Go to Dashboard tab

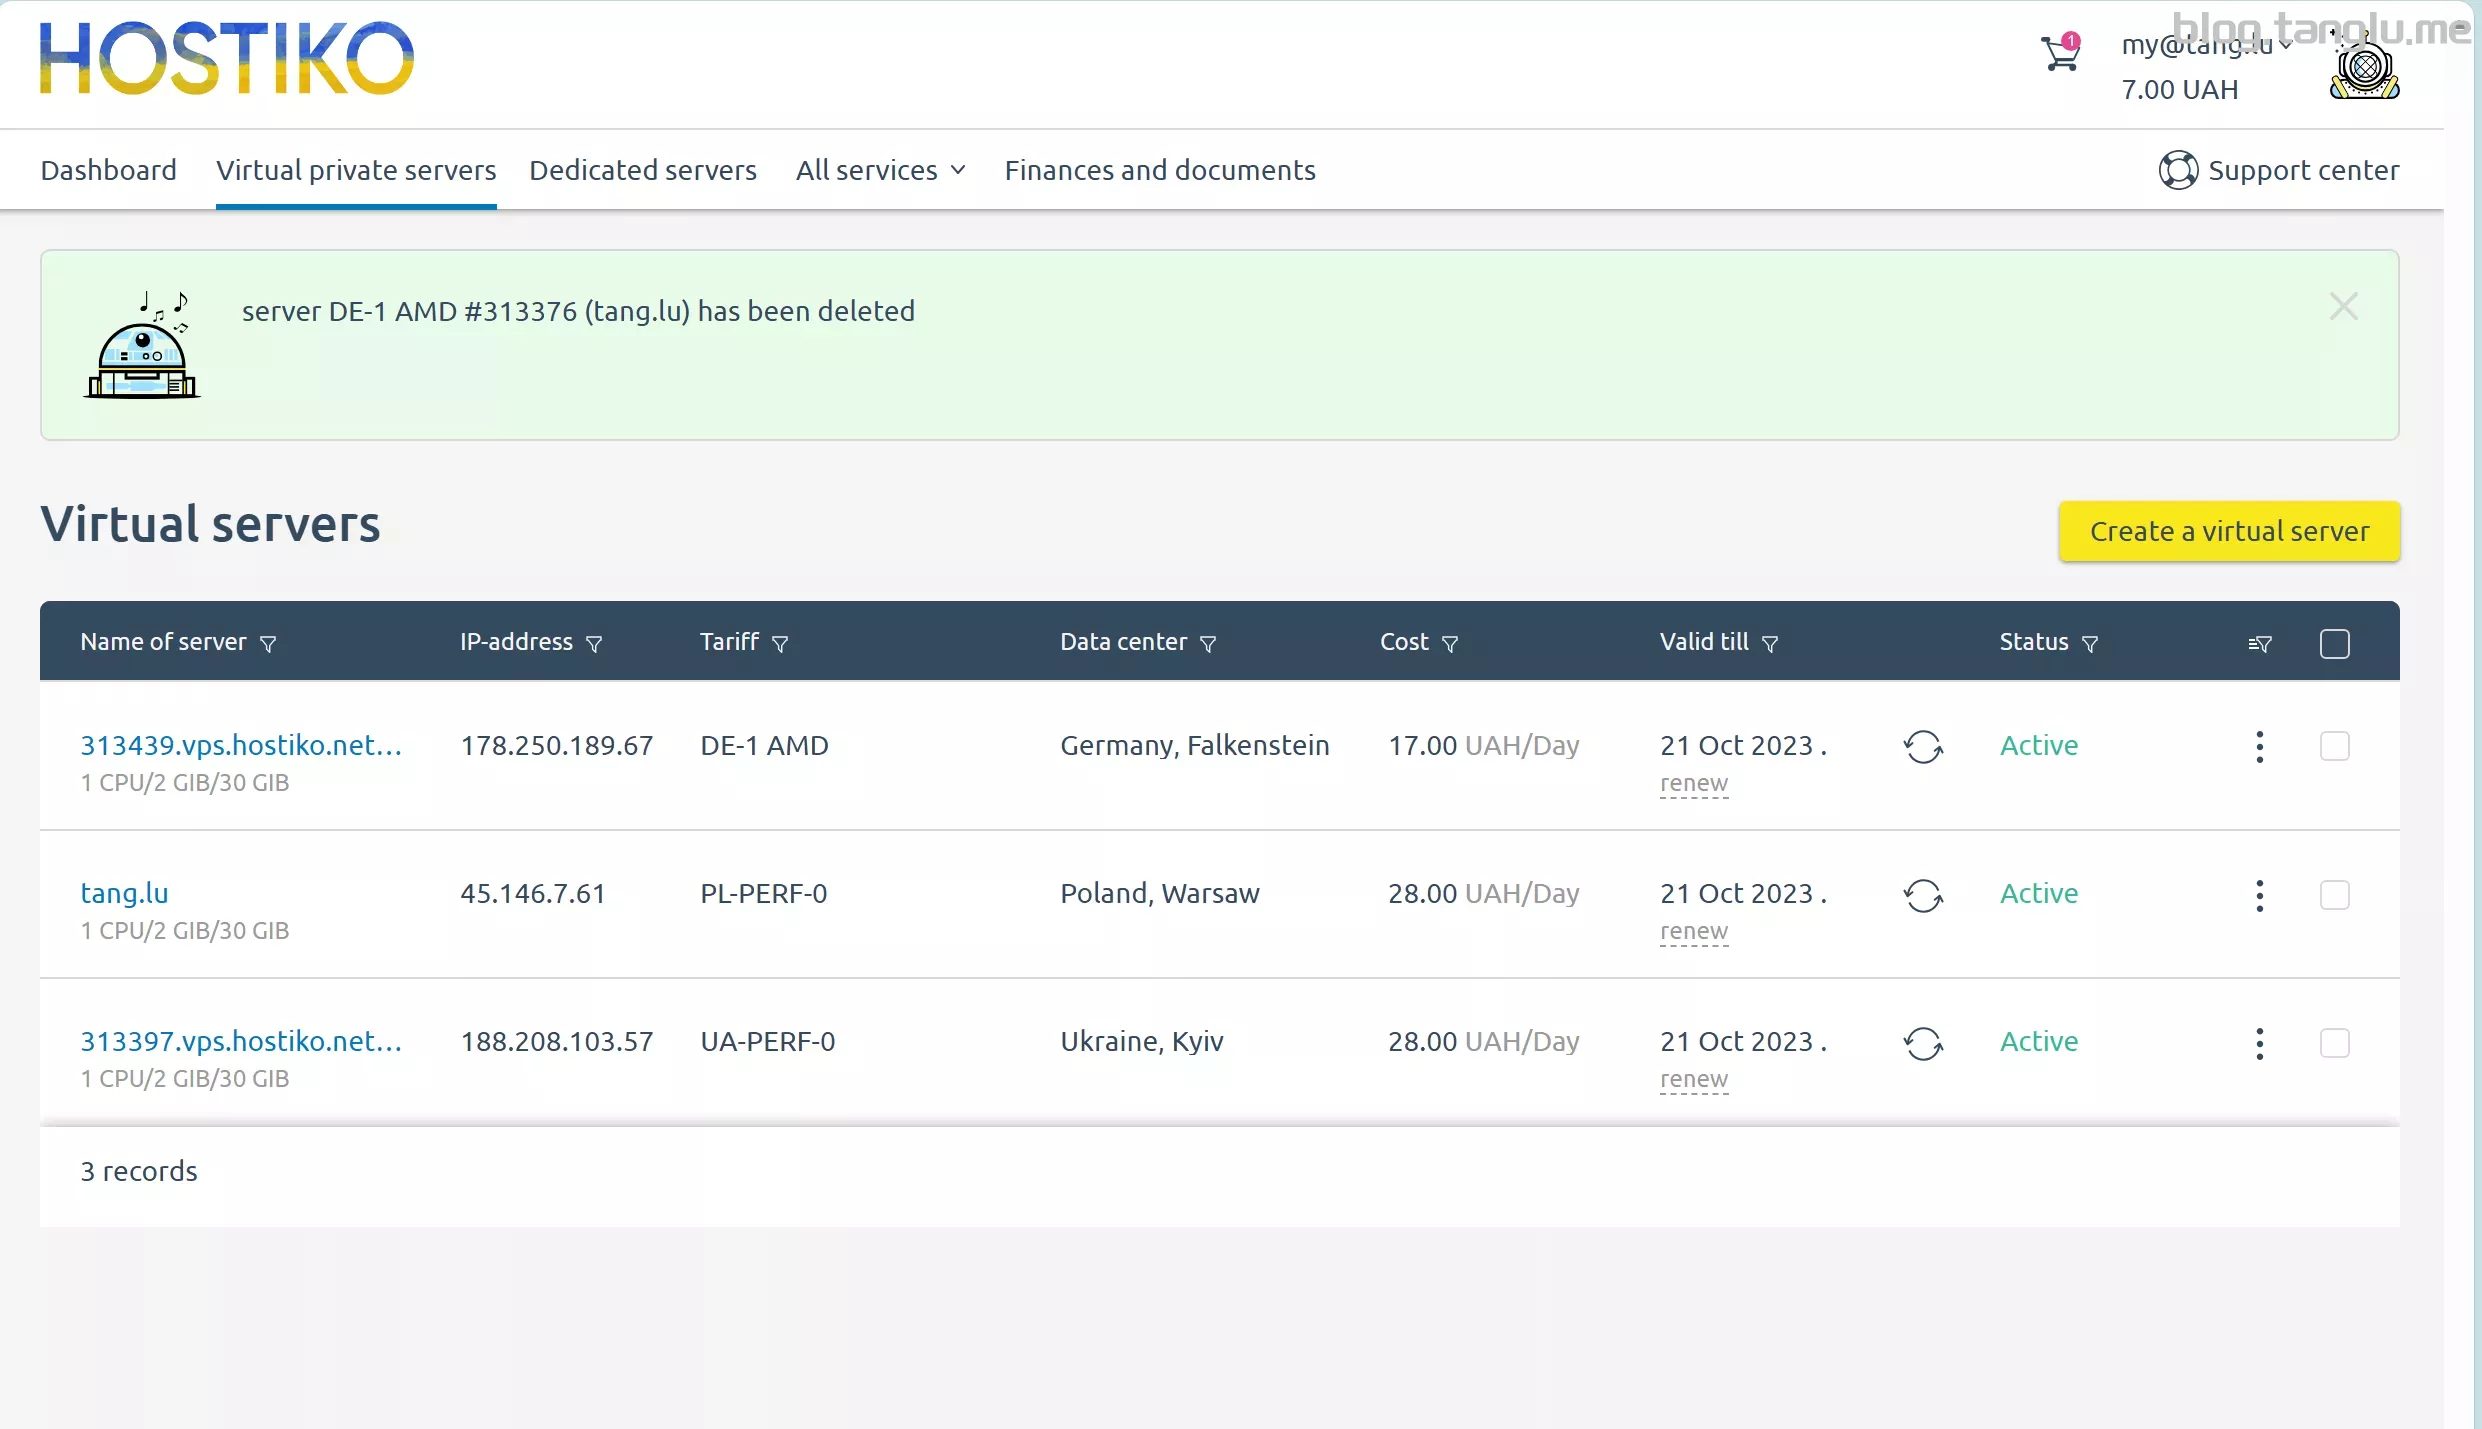tap(109, 170)
